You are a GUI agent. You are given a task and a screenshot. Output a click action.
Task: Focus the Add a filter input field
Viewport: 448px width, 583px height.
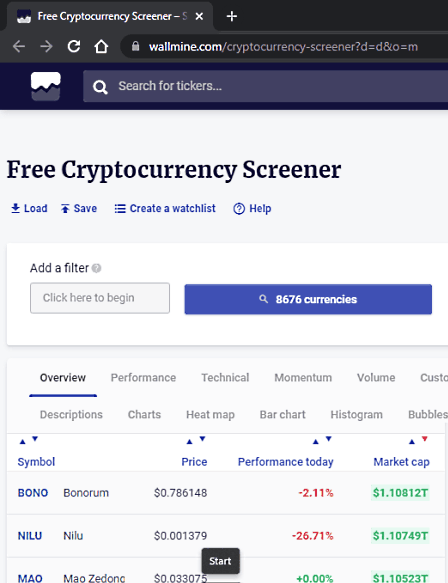100,298
